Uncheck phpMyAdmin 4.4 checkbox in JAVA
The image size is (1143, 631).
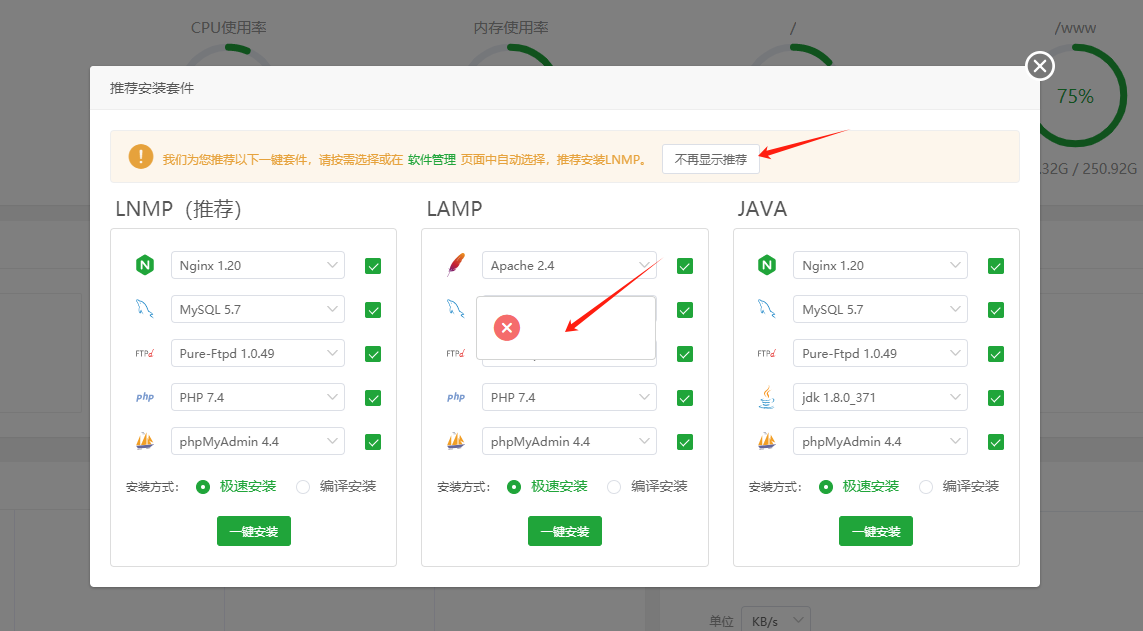(x=996, y=442)
